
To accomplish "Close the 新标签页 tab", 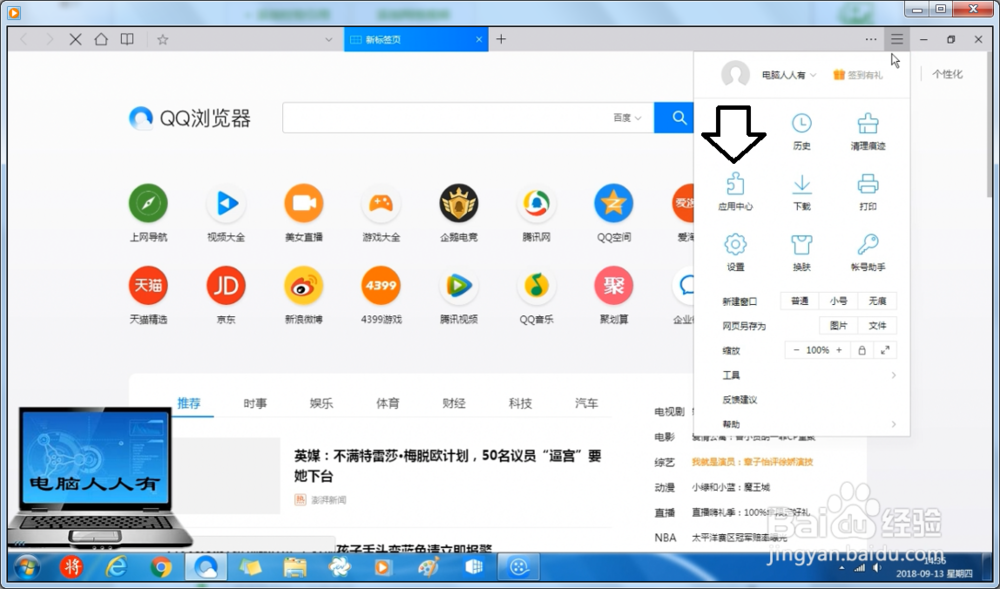I will [x=479, y=40].
